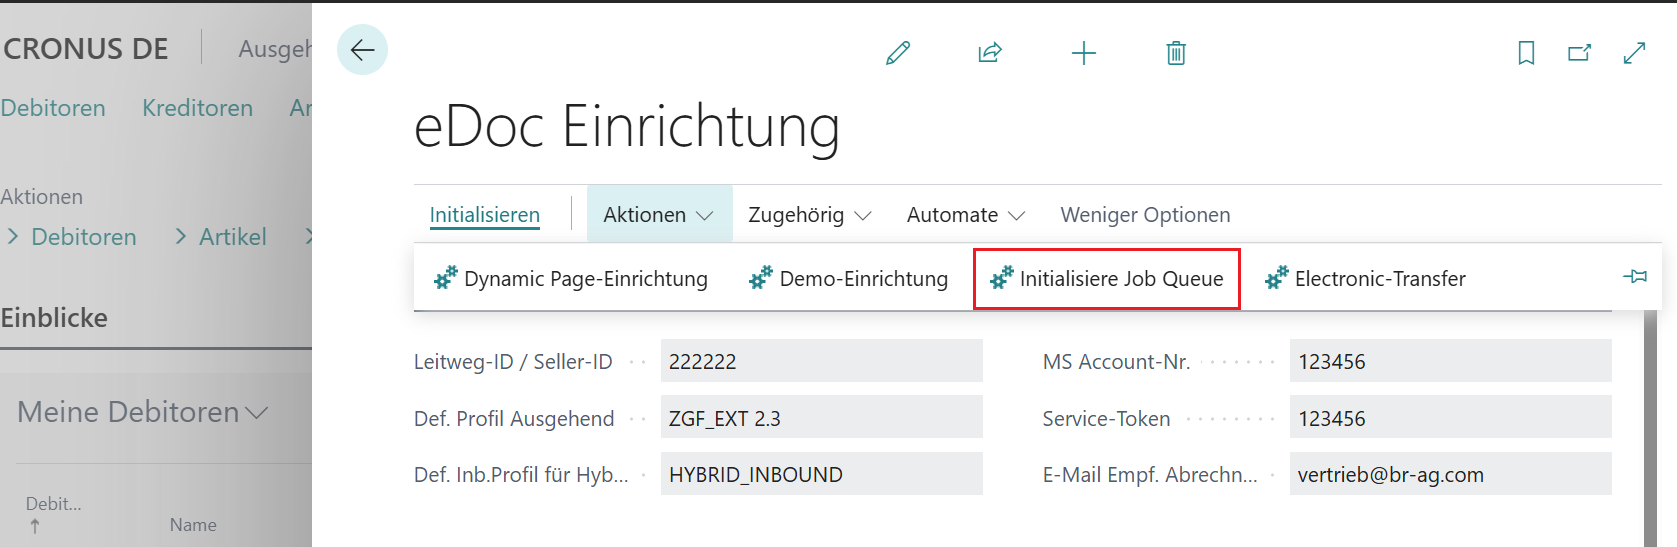Click the expand to full-screen arrows icon
This screenshot has height=547, width=1677.
1634,53
